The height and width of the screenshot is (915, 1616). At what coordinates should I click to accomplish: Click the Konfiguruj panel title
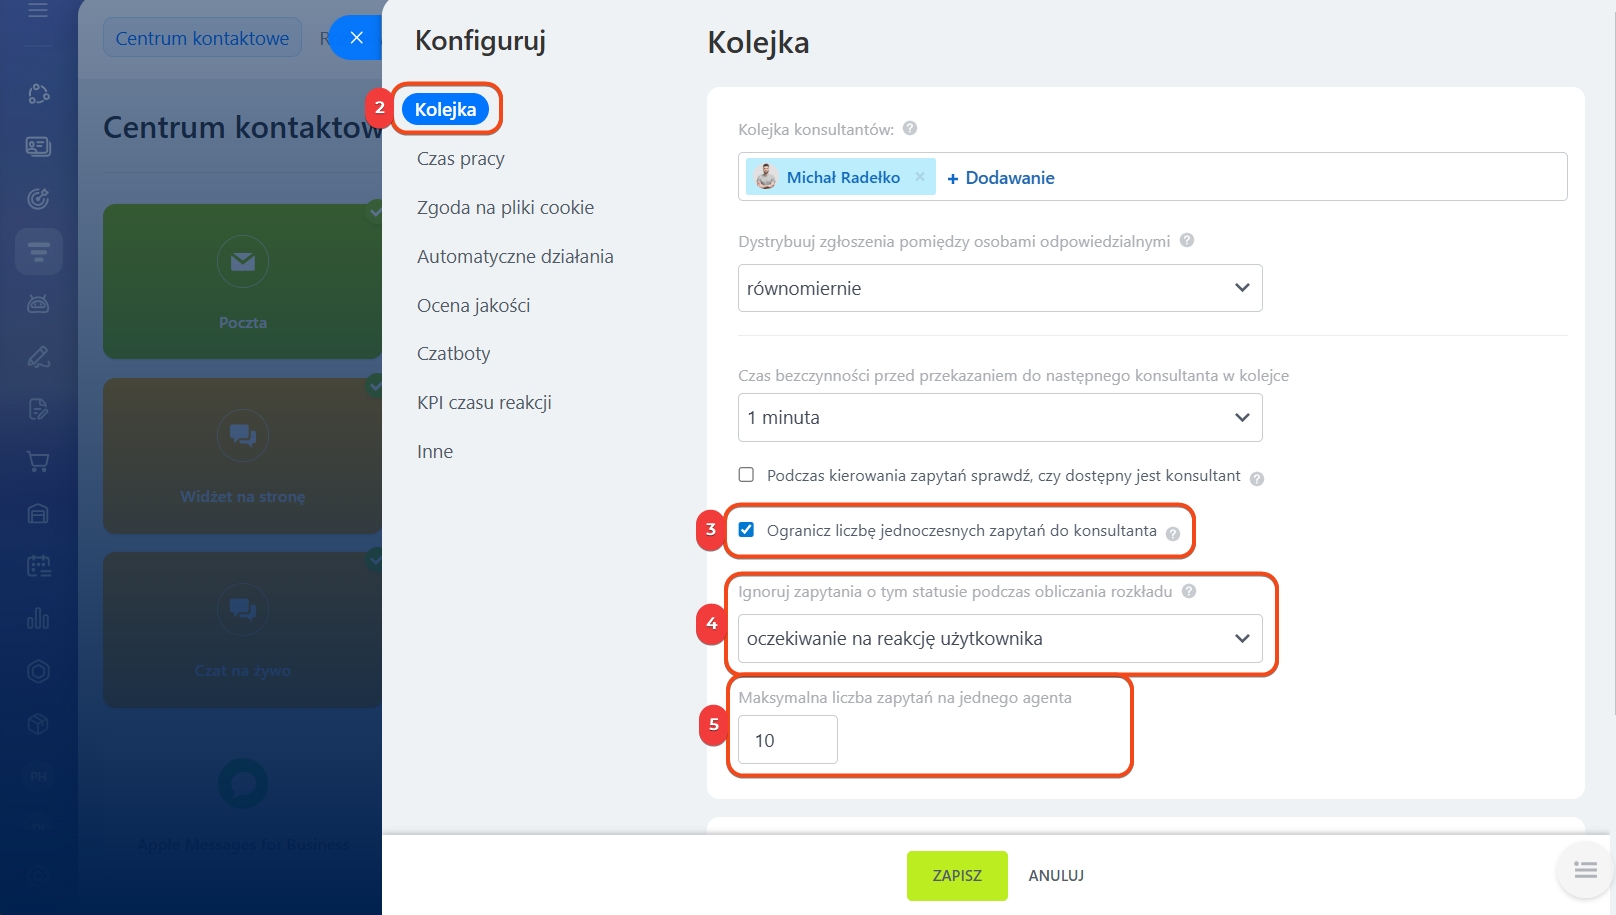[481, 41]
